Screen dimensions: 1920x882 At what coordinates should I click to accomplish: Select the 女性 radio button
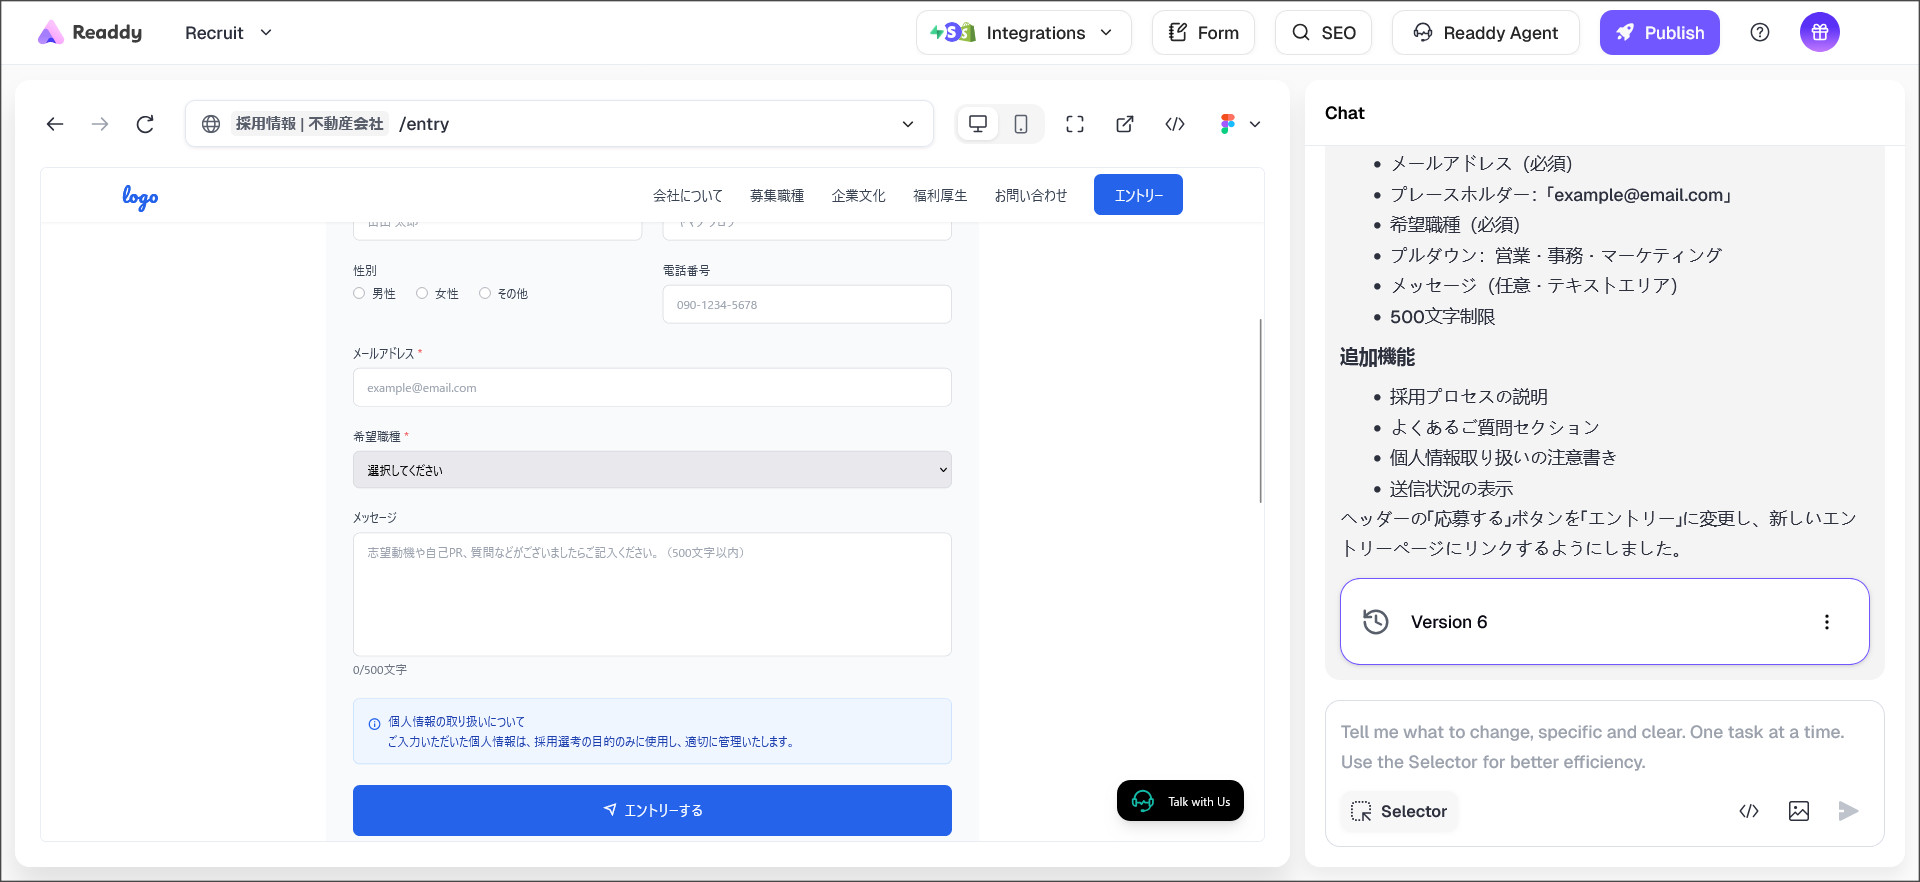[x=422, y=293]
